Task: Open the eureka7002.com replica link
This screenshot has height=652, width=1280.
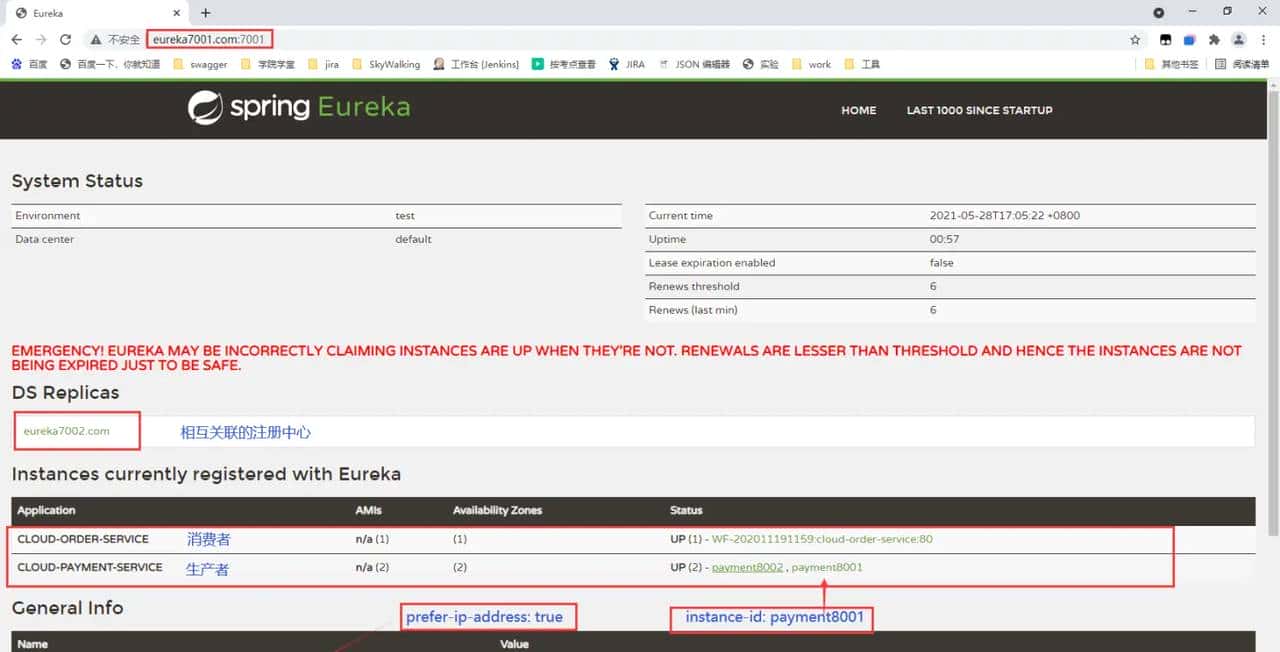Action: click(x=67, y=431)
